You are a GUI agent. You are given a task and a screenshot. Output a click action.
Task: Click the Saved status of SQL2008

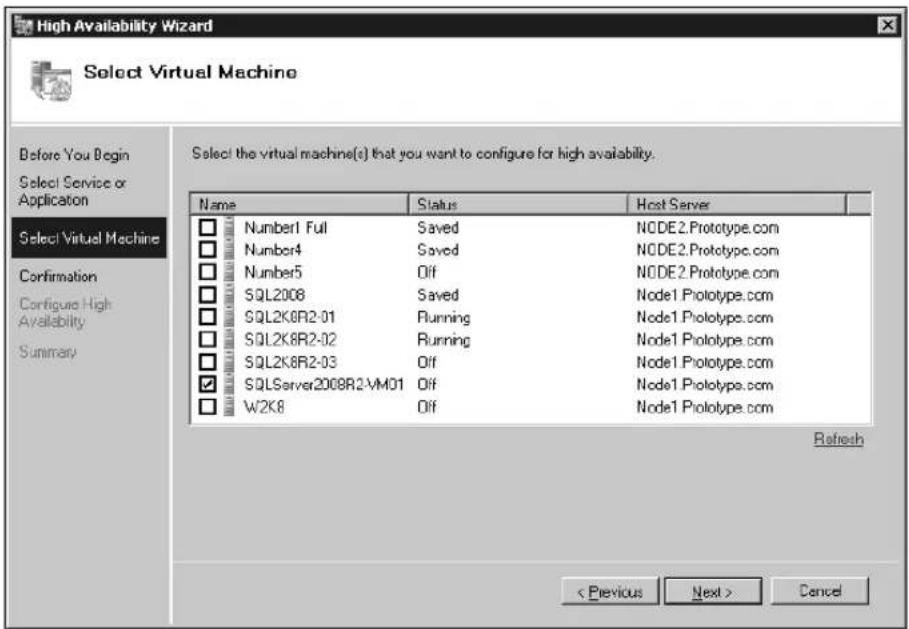(438, 294)
